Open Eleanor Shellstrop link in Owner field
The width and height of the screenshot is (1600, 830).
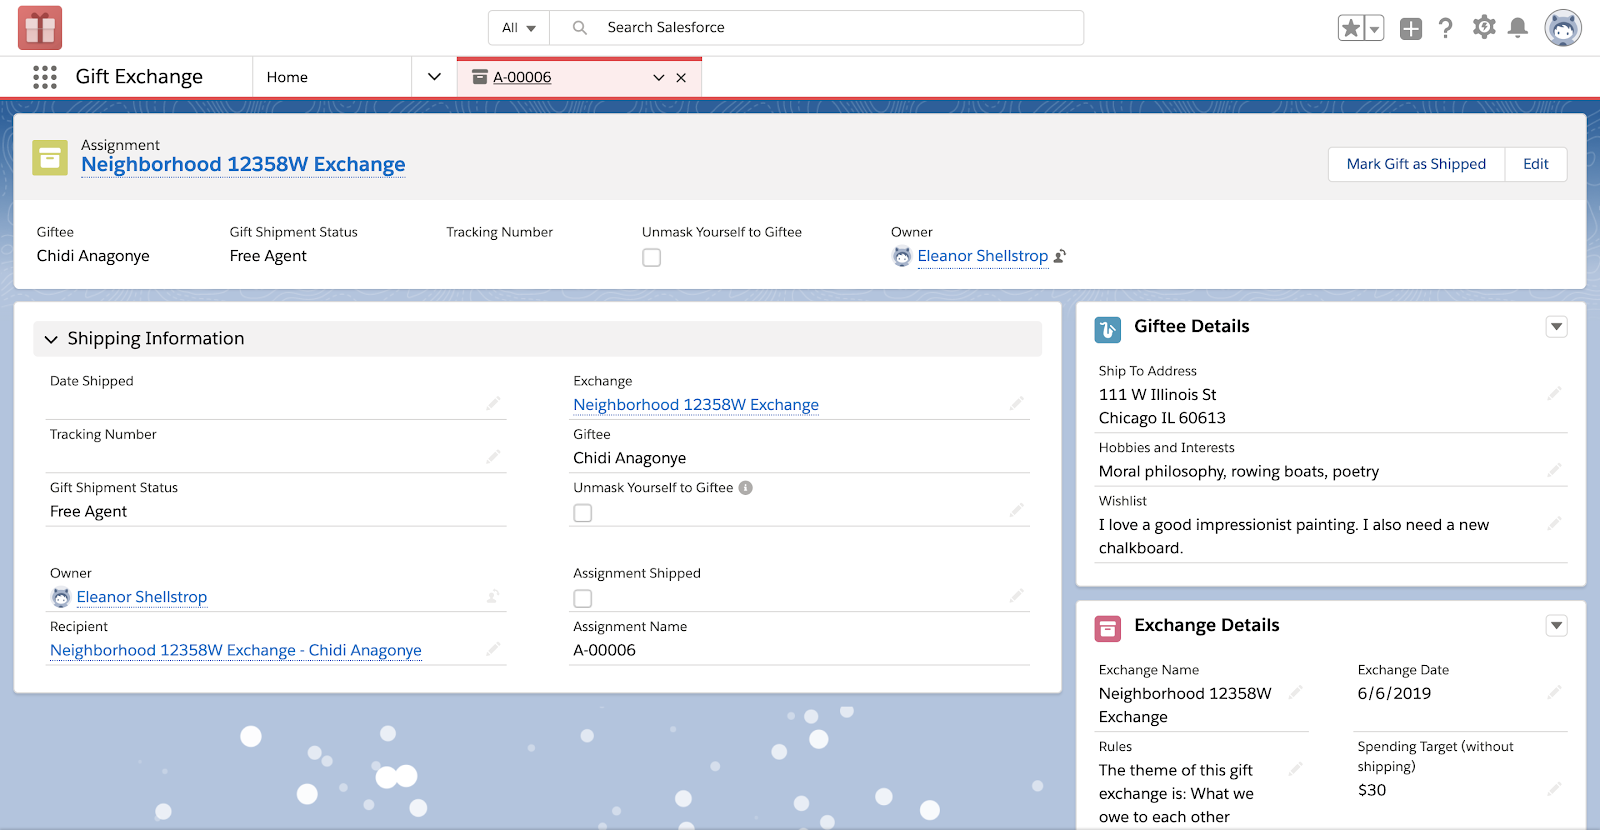(x=142, y=597)
